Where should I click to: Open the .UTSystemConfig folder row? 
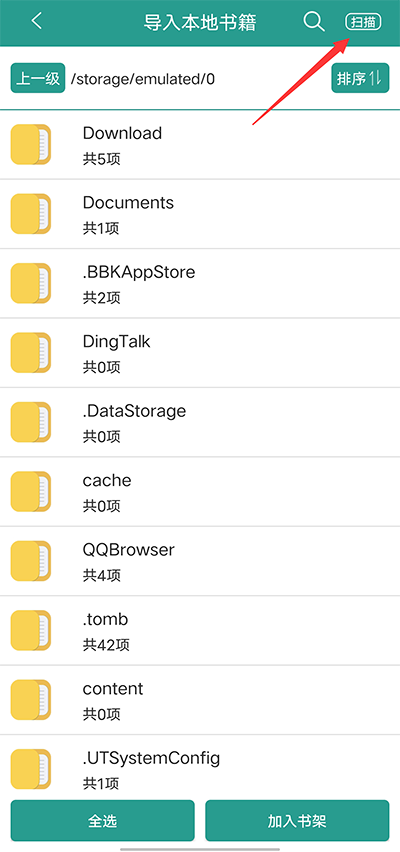(200, 767)
